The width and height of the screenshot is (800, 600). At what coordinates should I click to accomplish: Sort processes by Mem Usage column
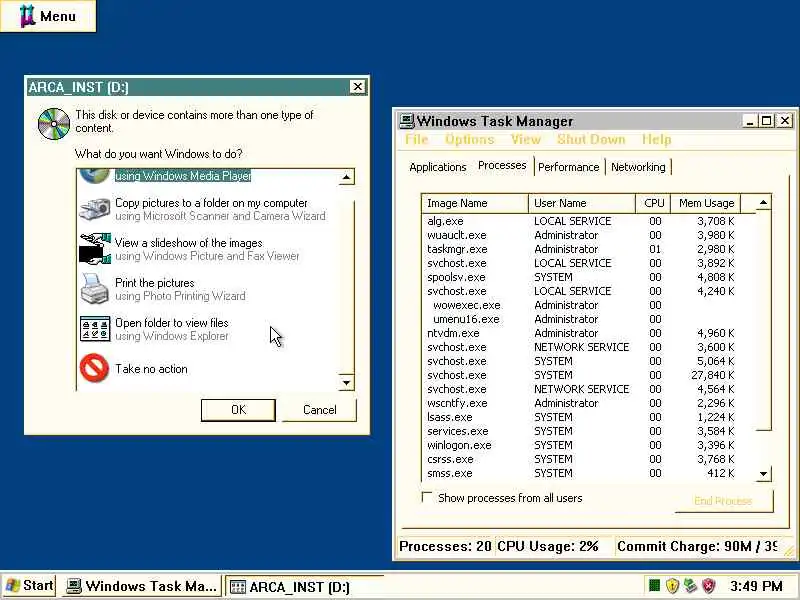click(706, 203)
